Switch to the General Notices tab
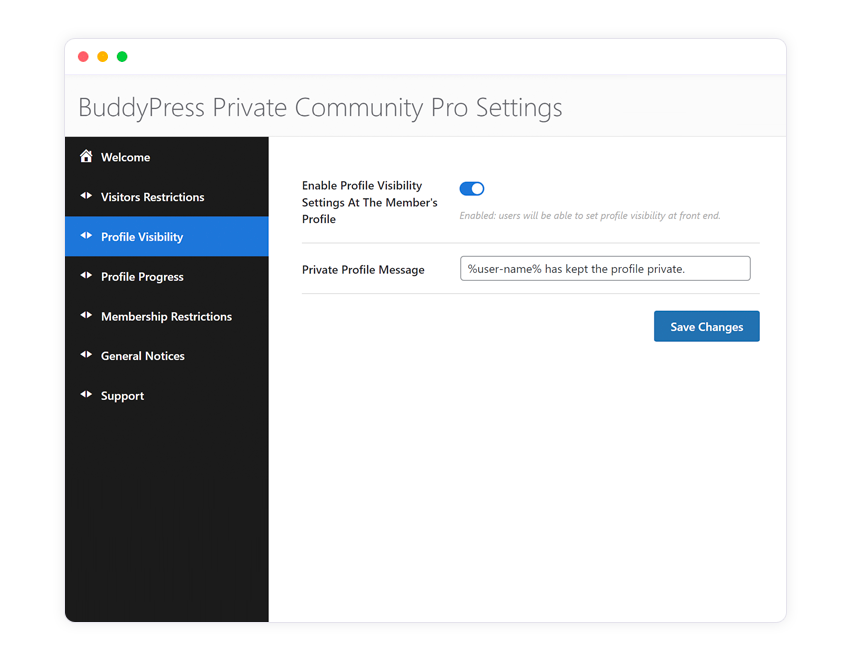 click(167, 356)
